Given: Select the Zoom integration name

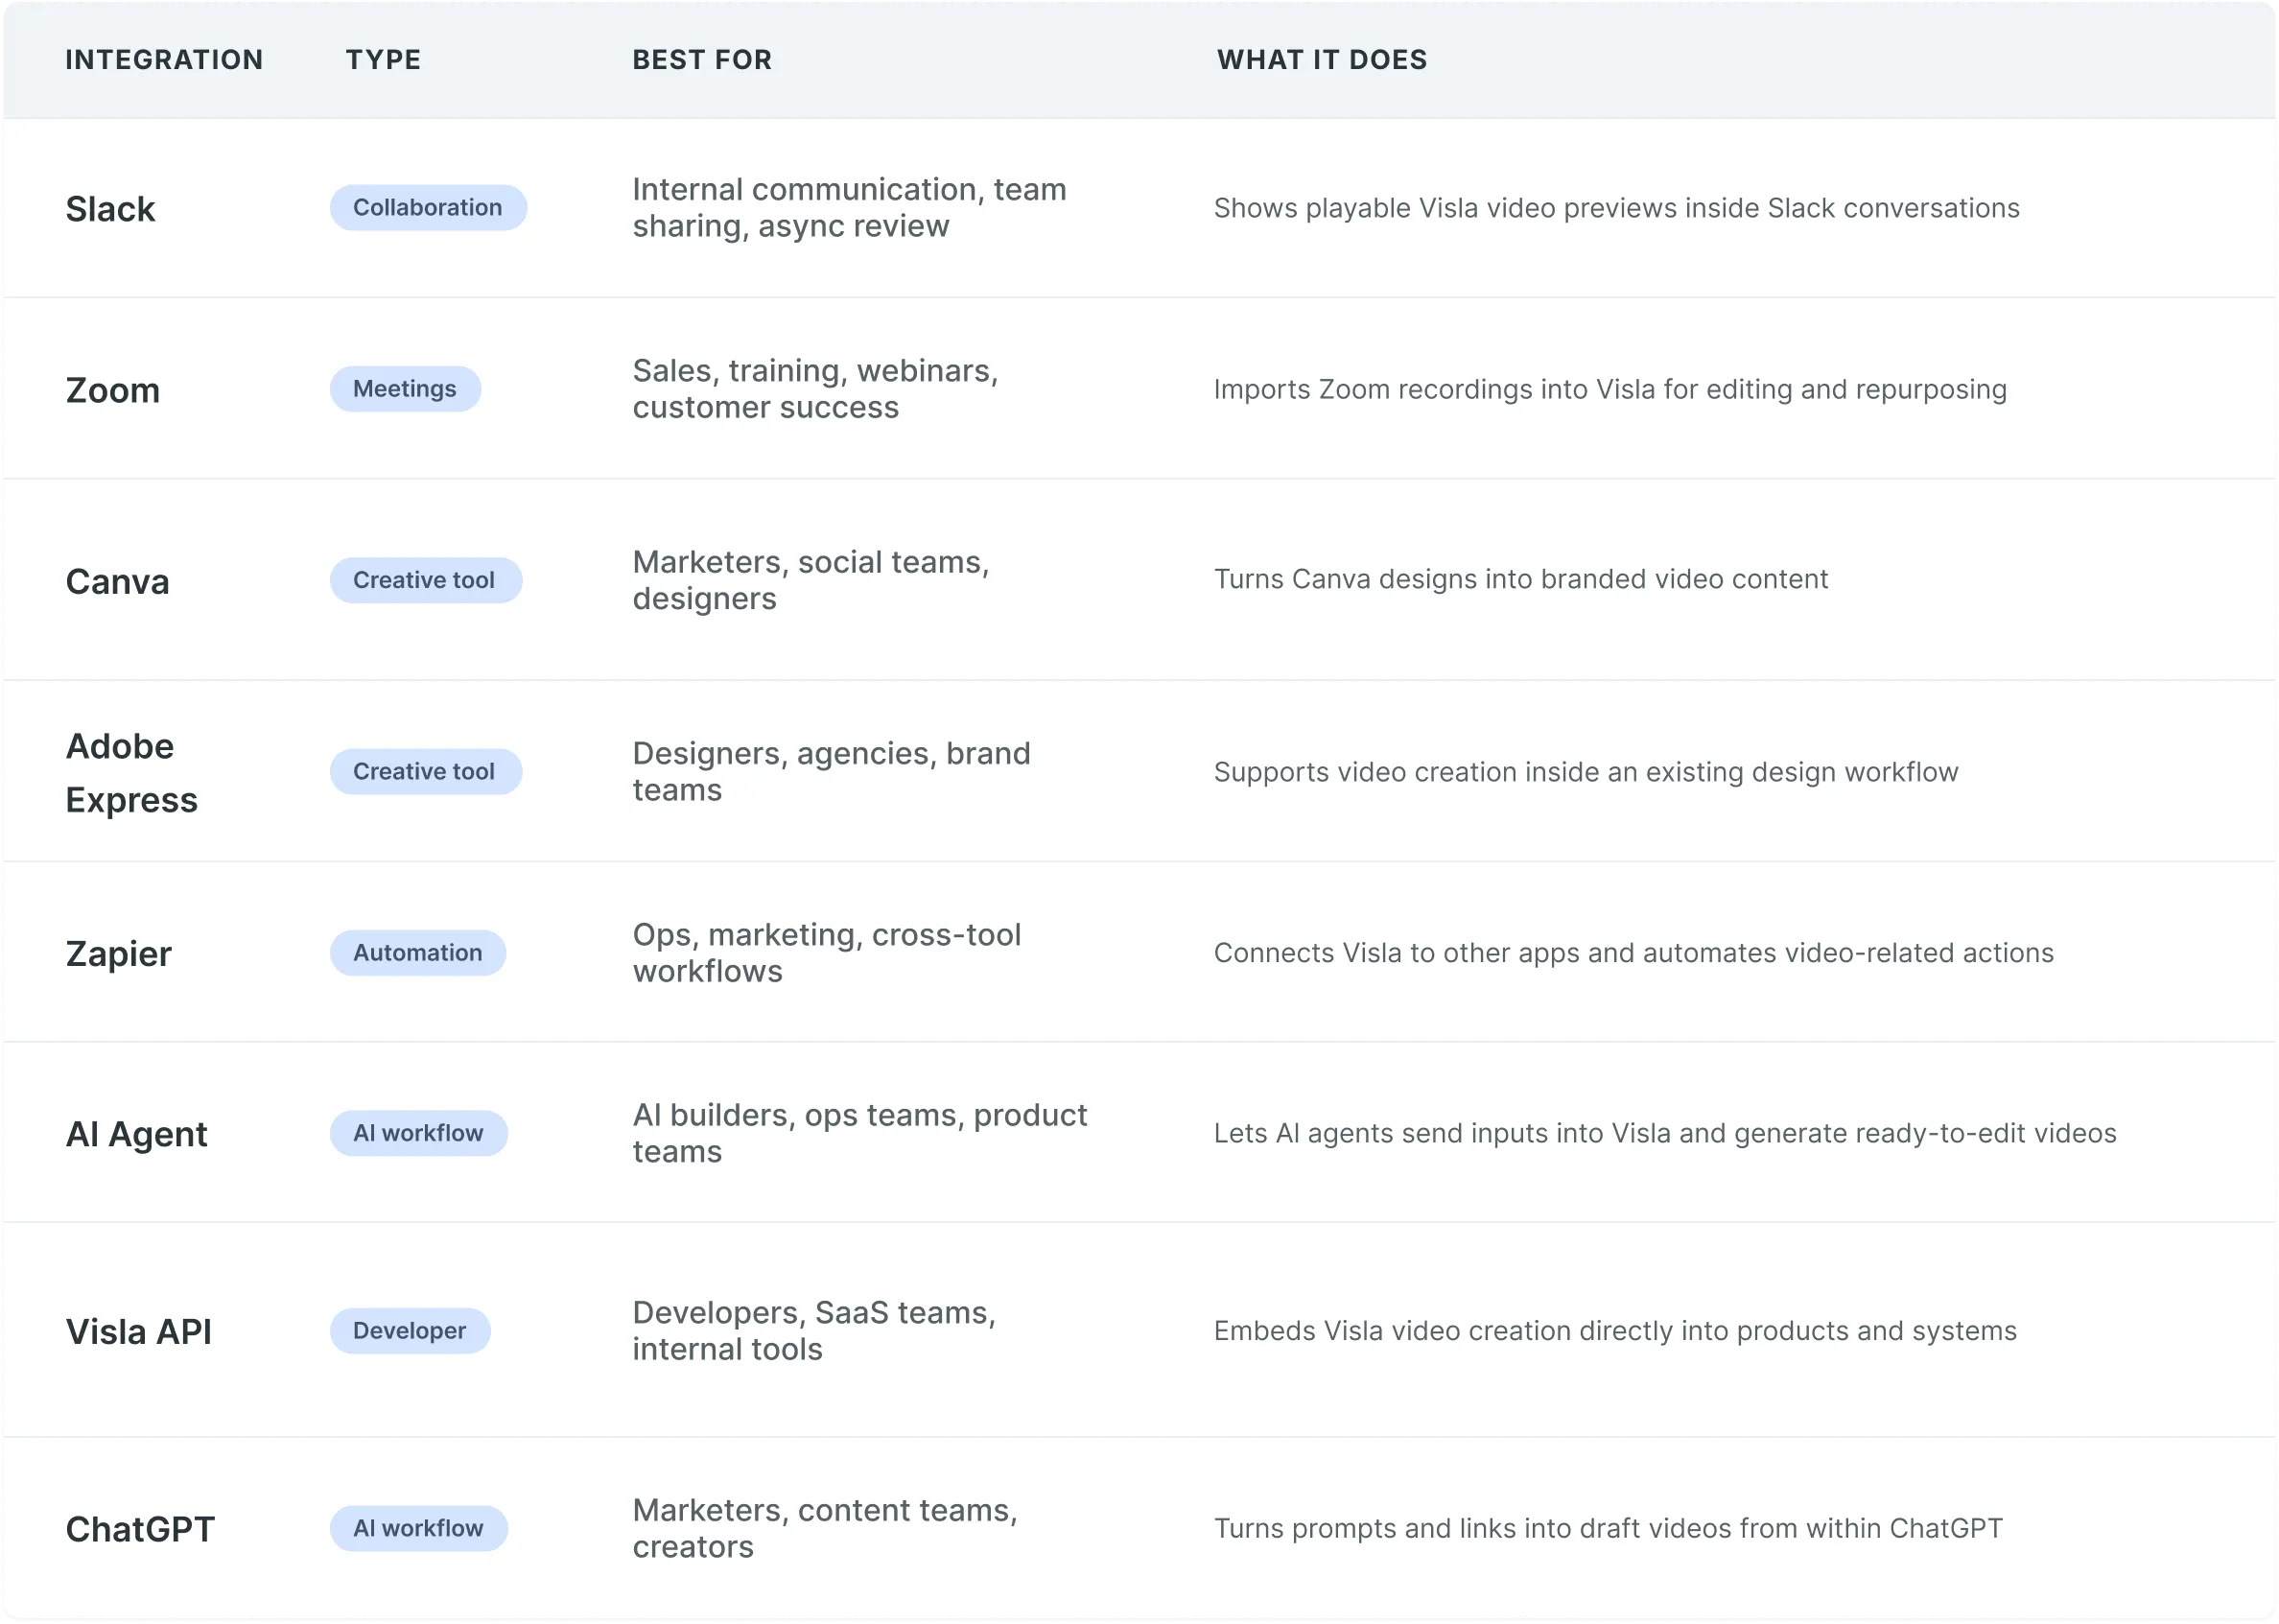Looking at the screenshot, I should pos(112,390).
